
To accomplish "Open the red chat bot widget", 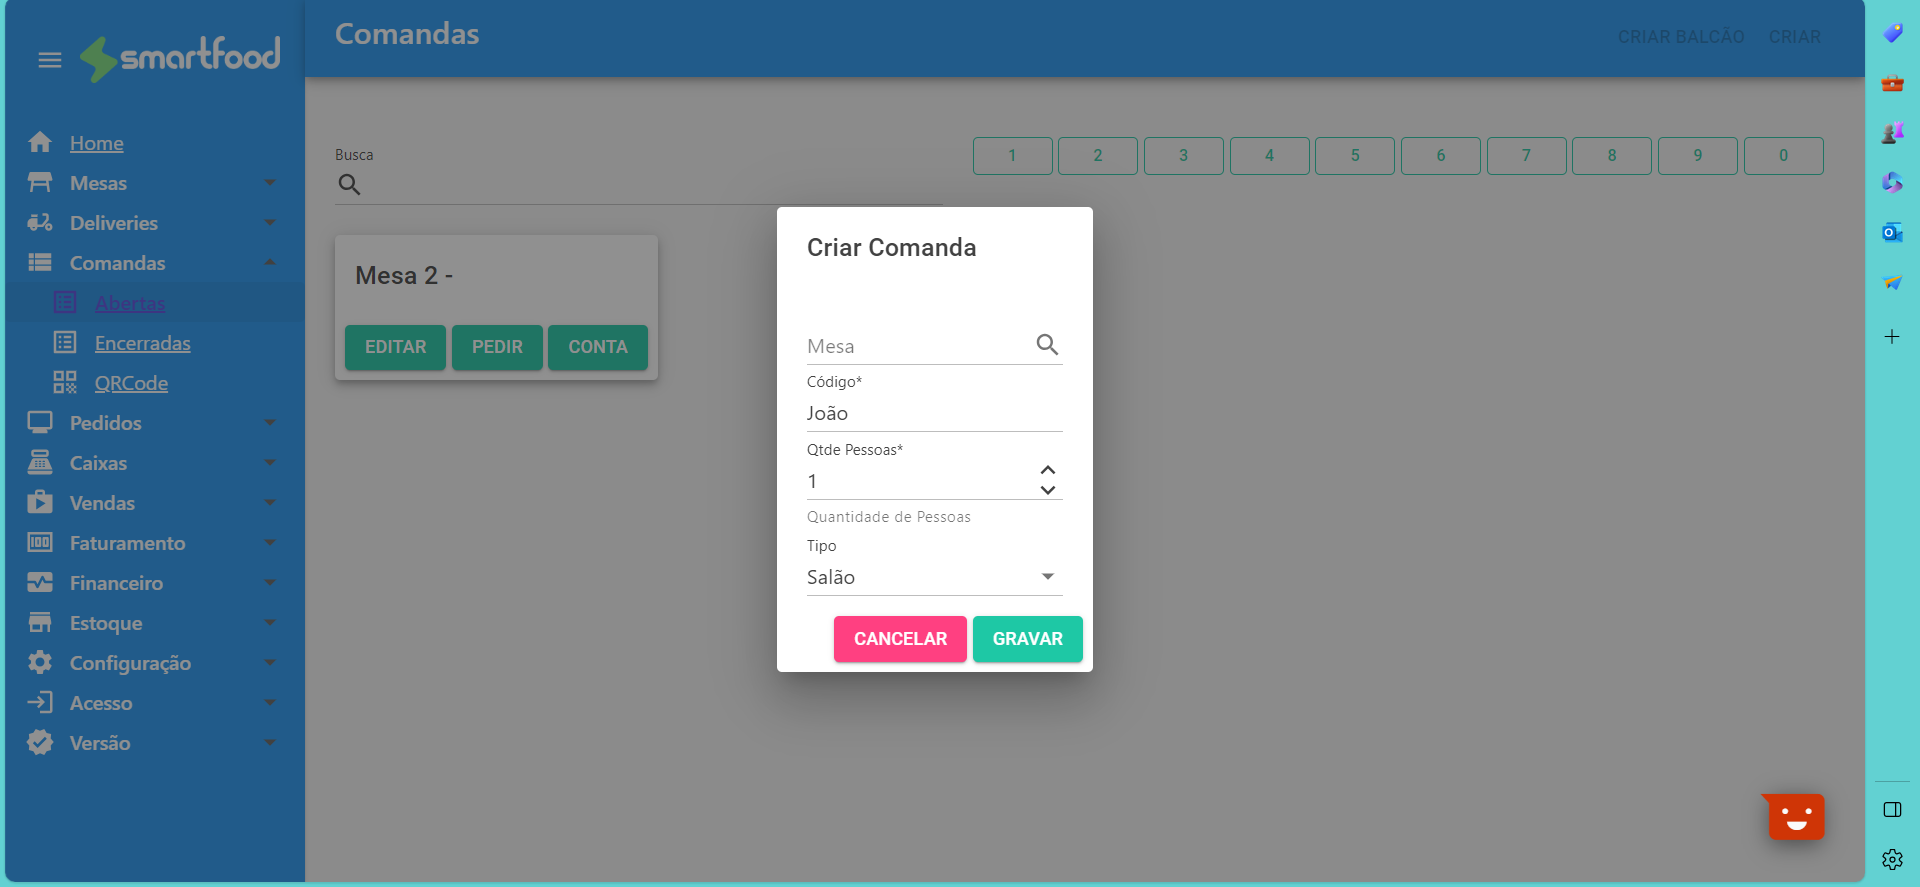I will pyautogui.click(x=1796, y=817).
